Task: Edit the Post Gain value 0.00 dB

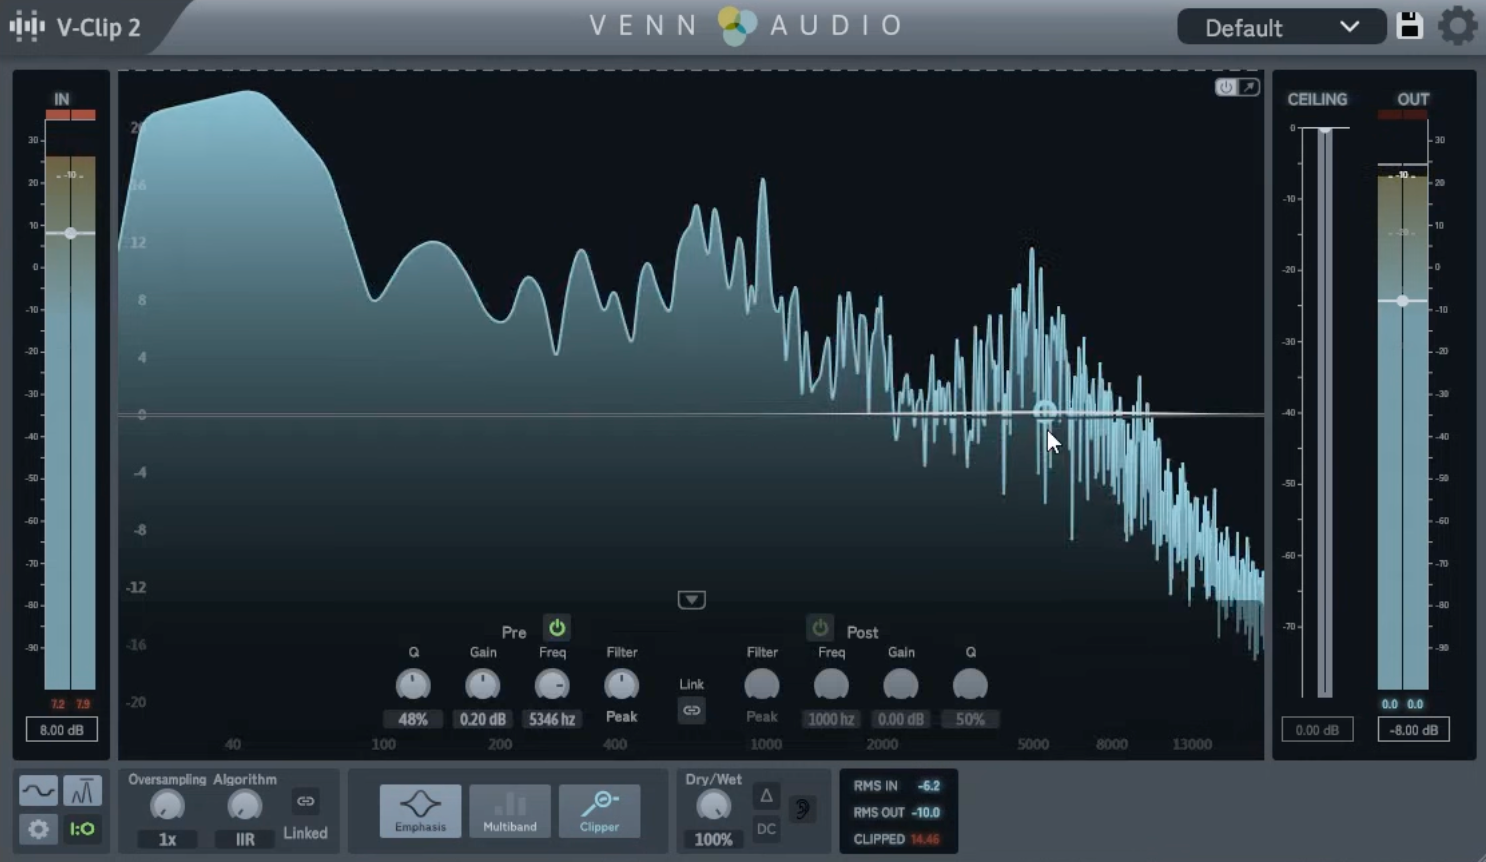Action: [901, 719]
